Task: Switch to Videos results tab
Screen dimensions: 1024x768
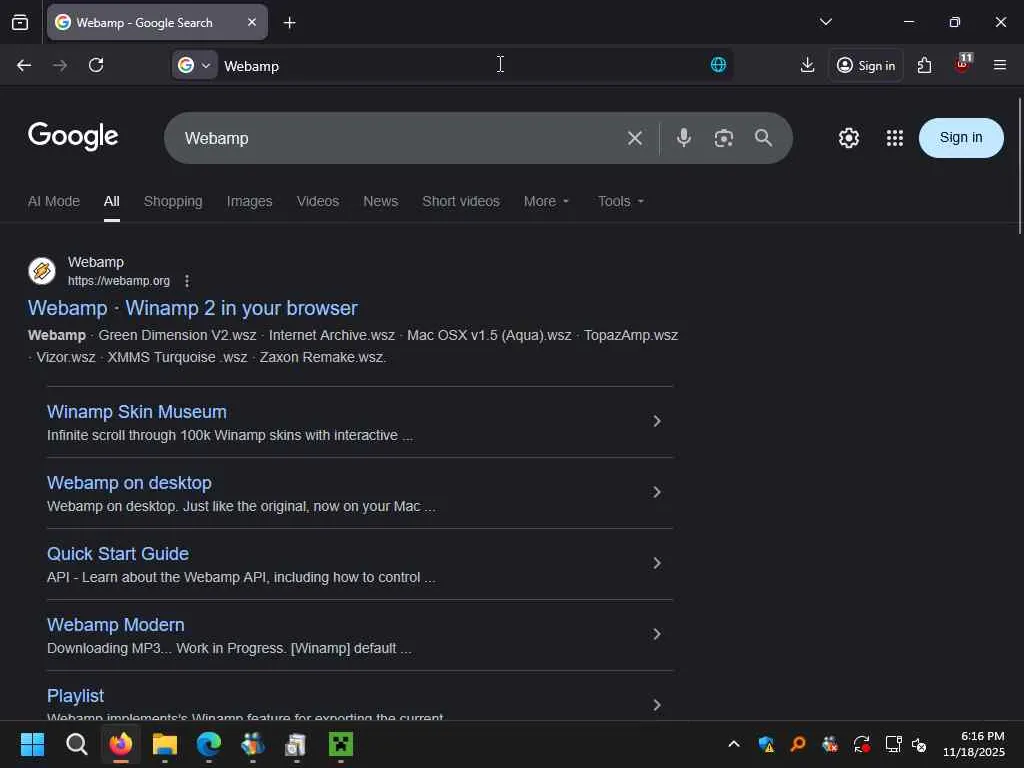Action: pos(317,201)
